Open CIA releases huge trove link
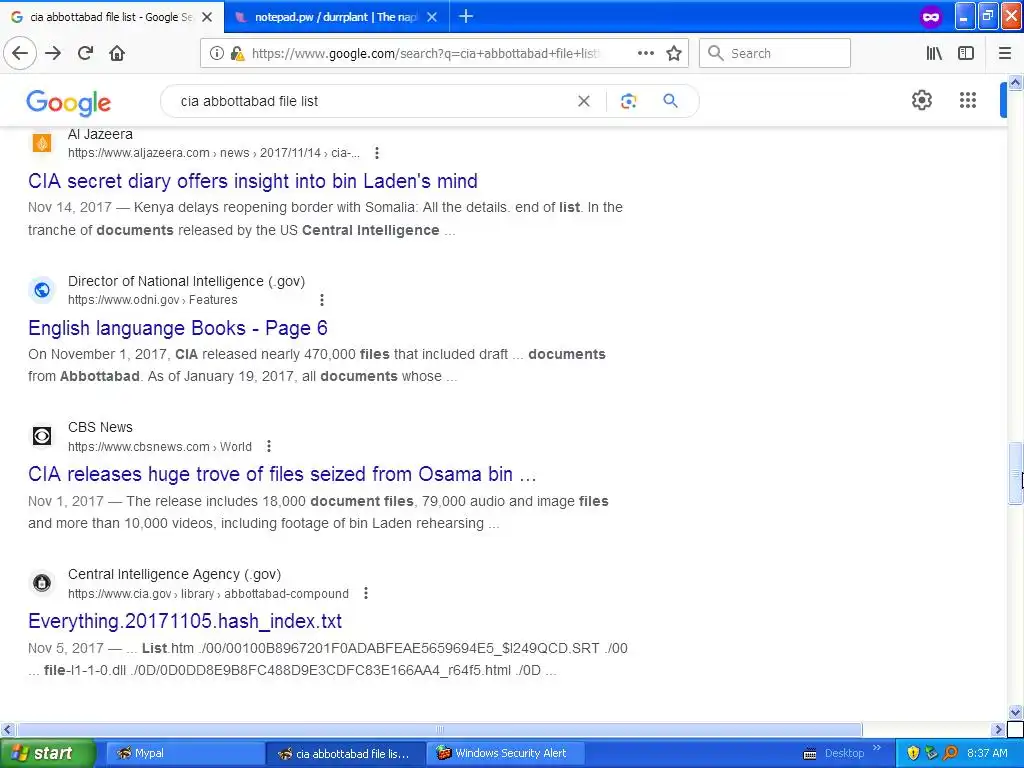Viewport: 1024px width, 768px height. (x=282, y=474)
